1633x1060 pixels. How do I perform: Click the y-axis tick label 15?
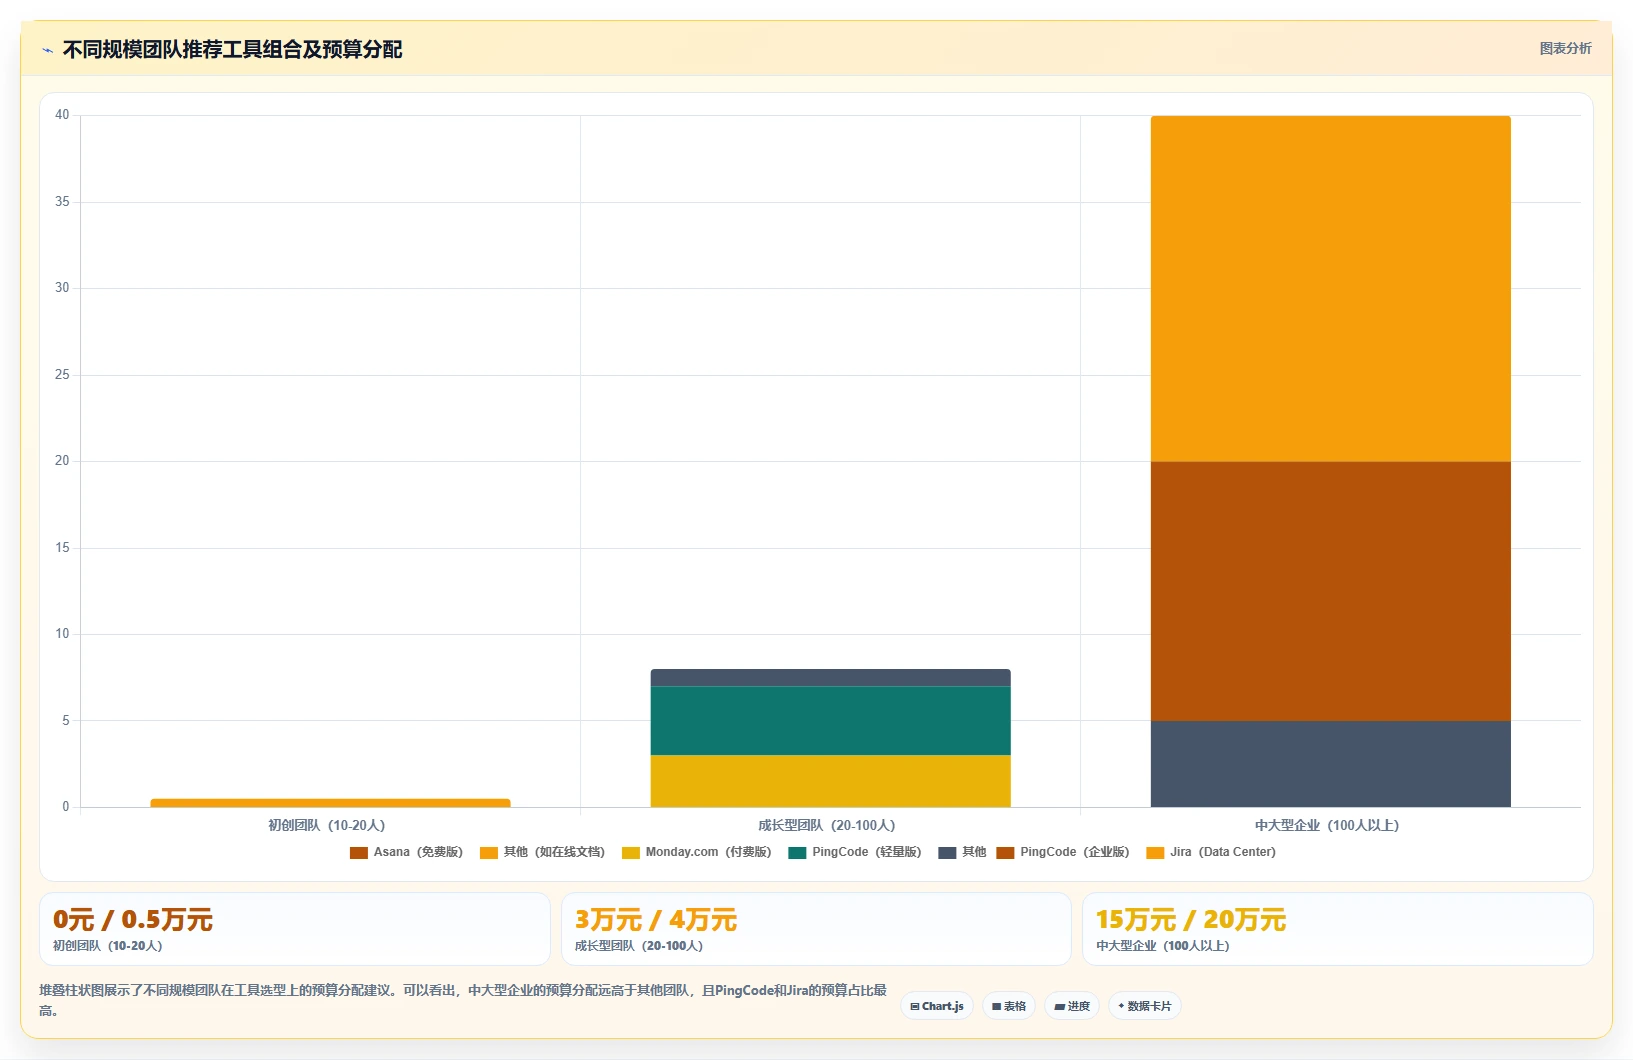click(x=62, y=548)
